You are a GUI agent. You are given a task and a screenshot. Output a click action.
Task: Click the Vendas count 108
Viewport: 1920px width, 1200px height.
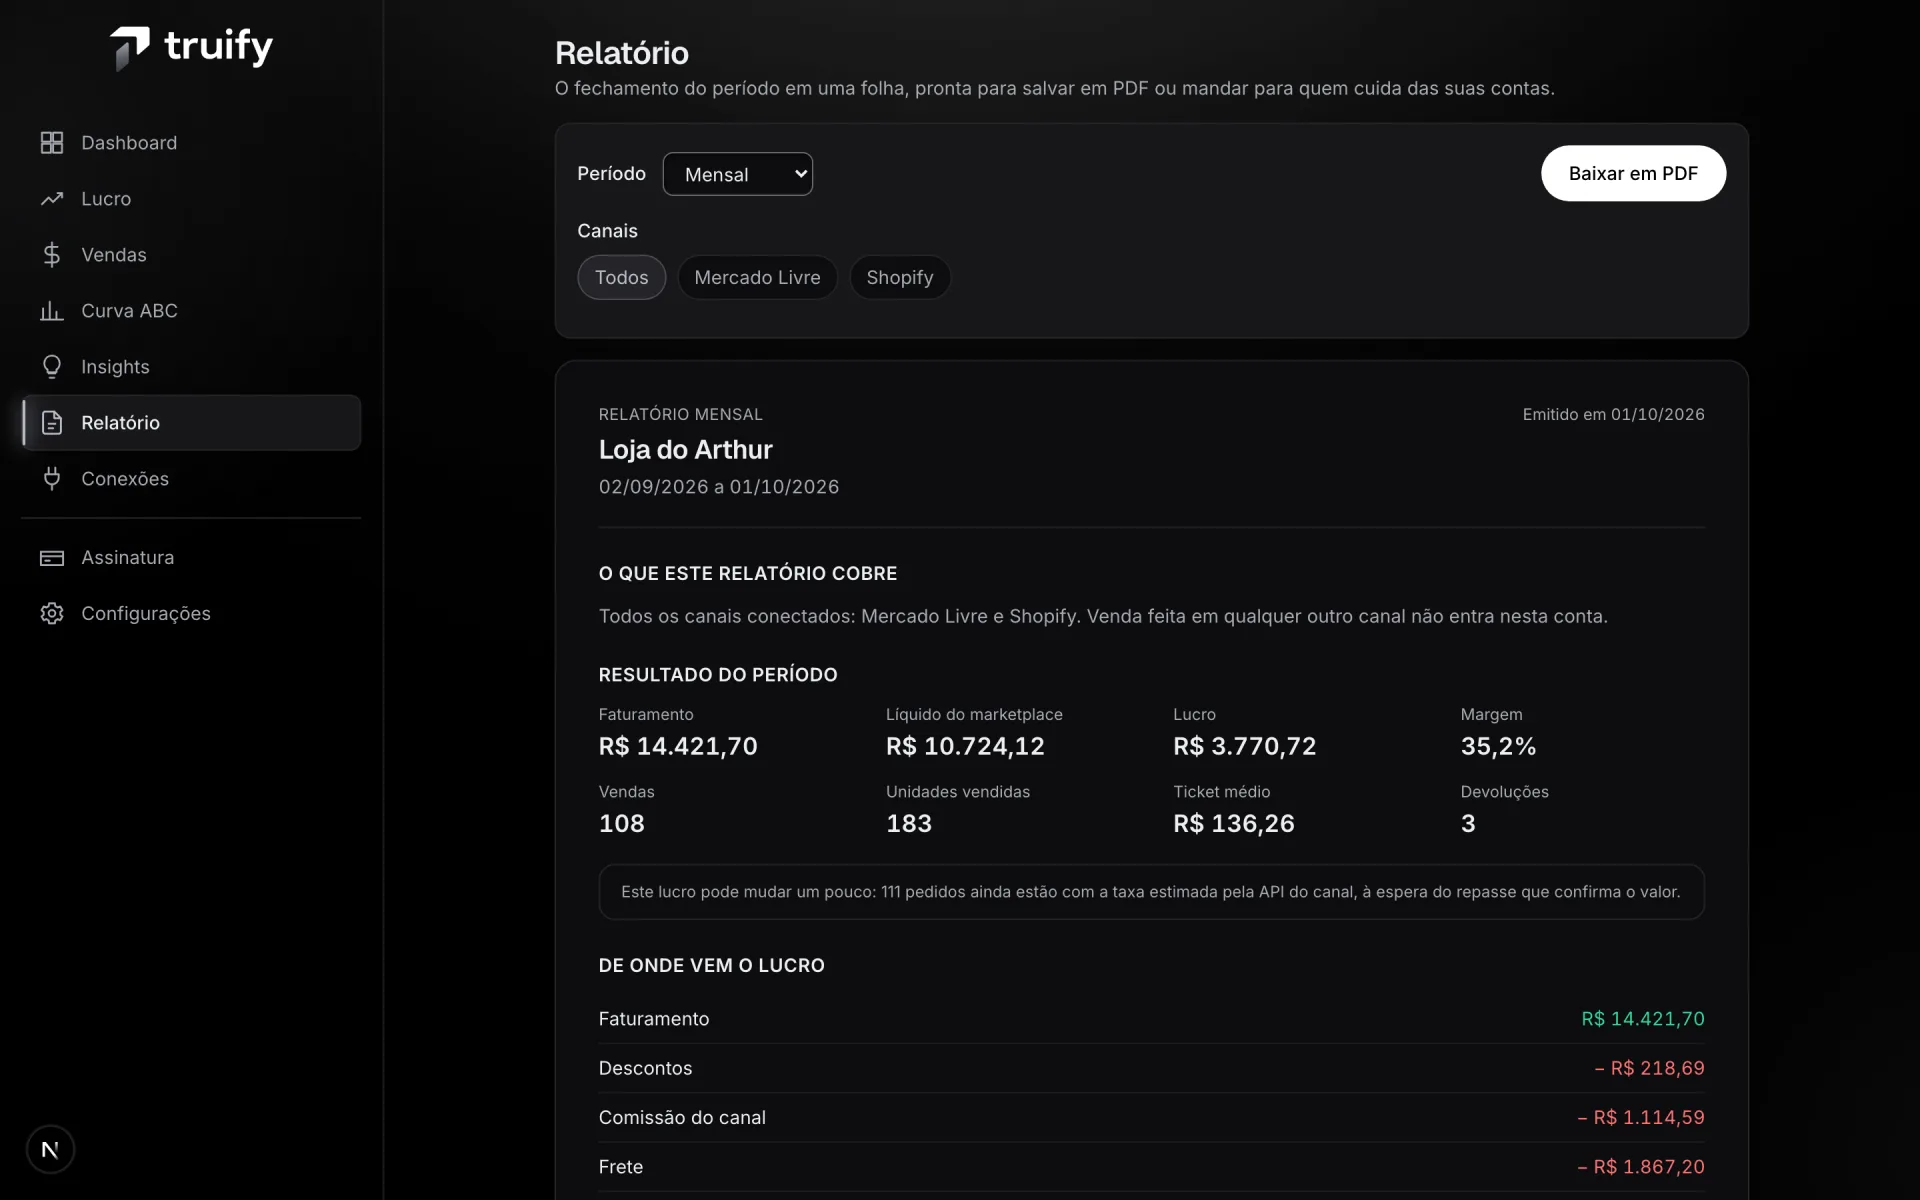tap(621, 823)
